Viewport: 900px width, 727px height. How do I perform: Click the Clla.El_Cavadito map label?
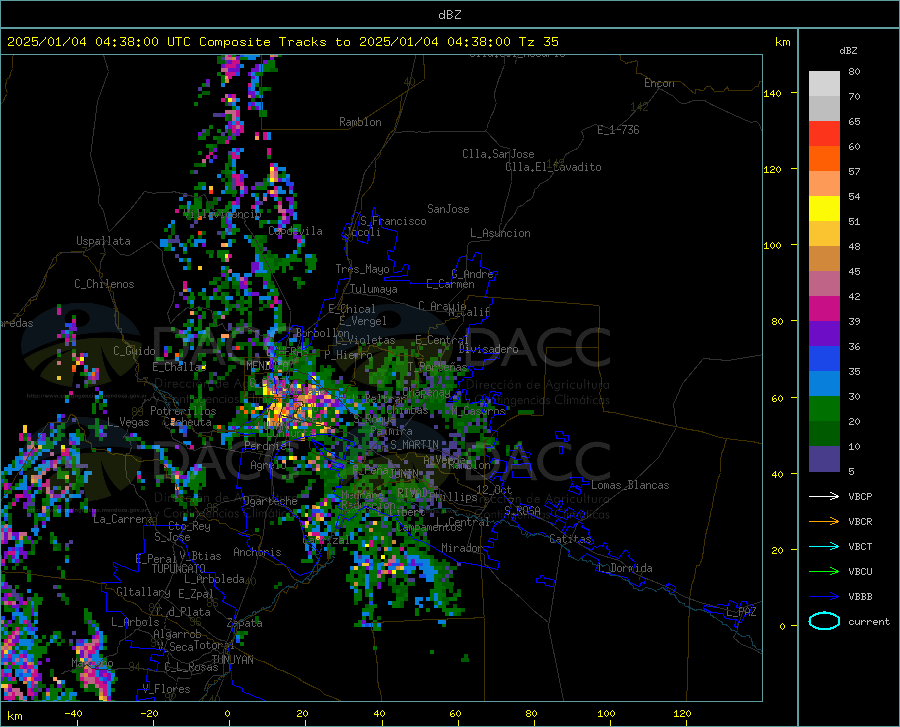pyautogui.click(x=553, y=167)
